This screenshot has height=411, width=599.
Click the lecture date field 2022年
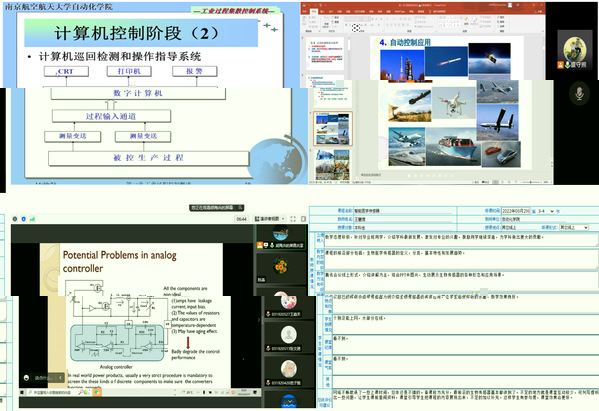(x=516, y=211)
